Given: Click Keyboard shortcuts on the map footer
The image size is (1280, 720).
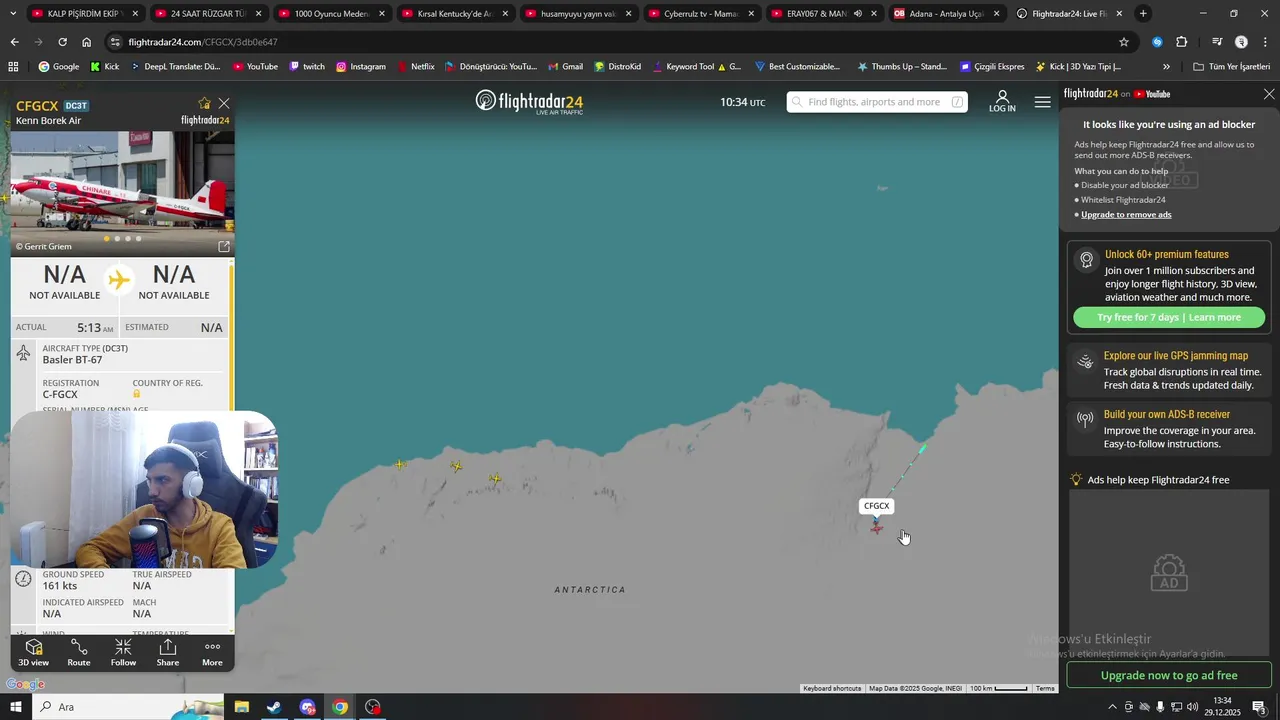Looking at the screenshot, I should pyautogui.click(x=832, y=688).
